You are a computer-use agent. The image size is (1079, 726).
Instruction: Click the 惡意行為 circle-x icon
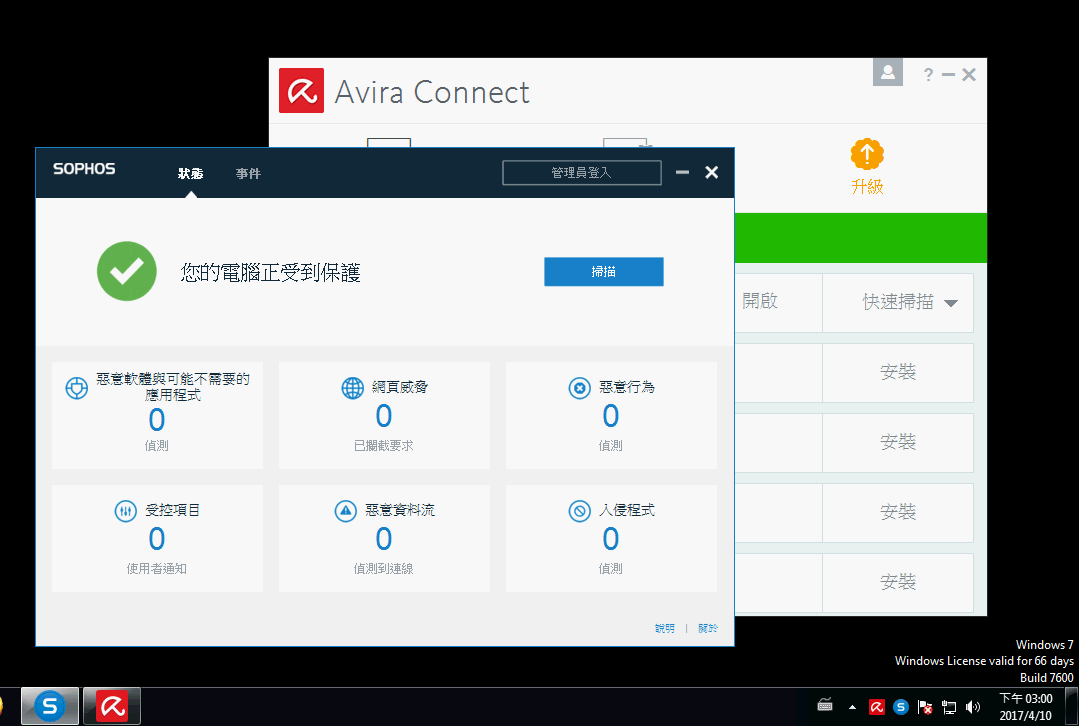click(x=579, y=387)
